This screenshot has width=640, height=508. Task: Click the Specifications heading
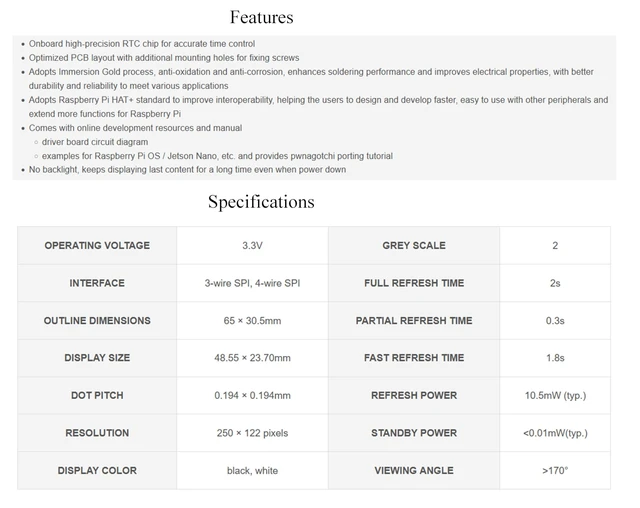click(261, 202)
